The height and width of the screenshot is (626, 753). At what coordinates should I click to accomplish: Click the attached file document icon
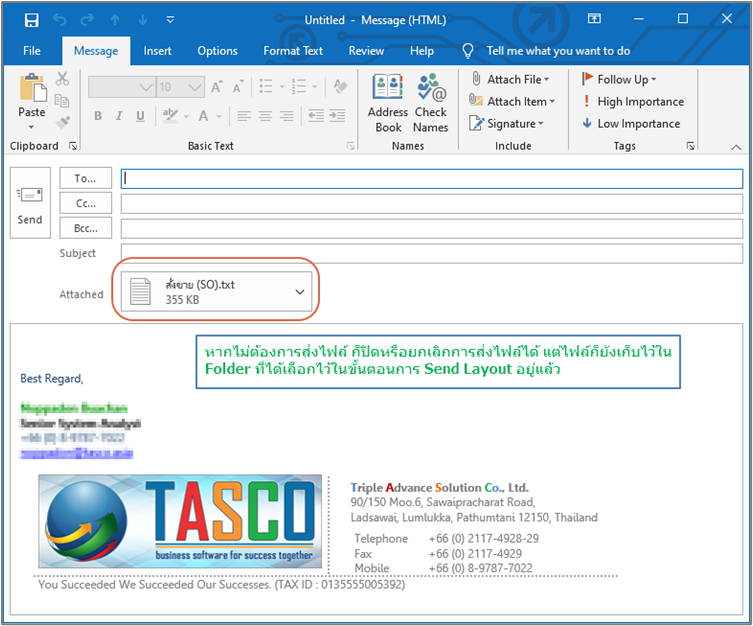(x=143, y=291)
